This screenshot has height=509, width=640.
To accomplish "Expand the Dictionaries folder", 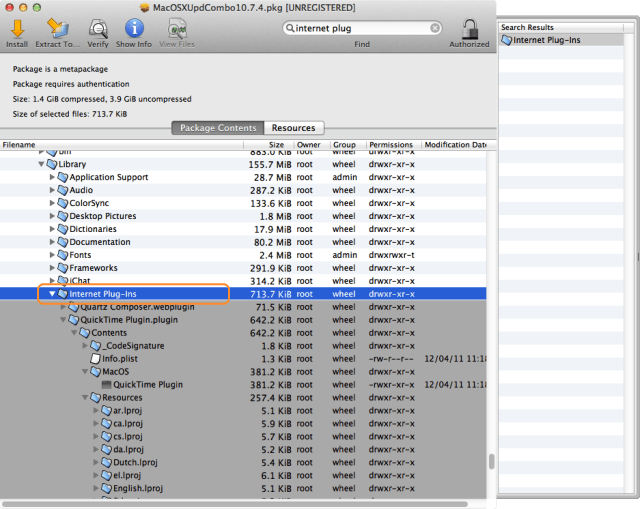I will pyautogui.click(x=52, y=229).
